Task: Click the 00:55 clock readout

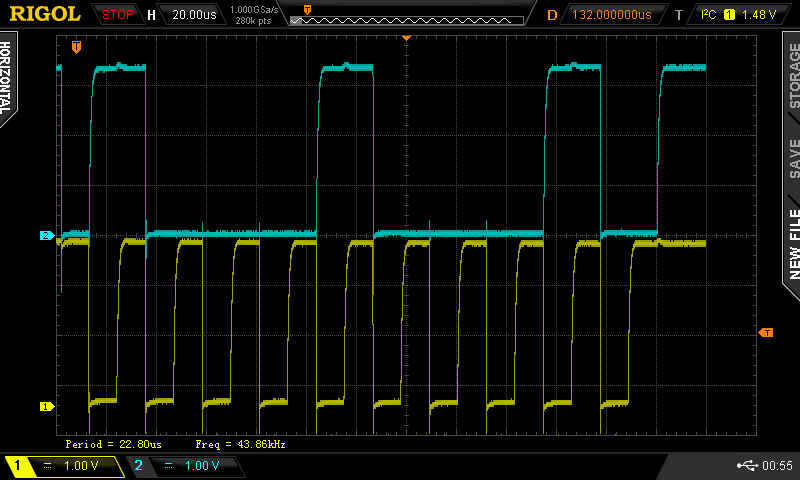Action: click(x=777, y=465)
